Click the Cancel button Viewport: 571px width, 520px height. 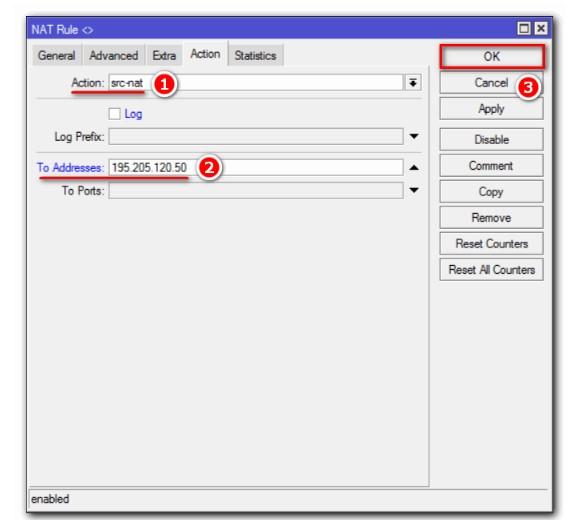pyautogui.click(x=492, y=83)
